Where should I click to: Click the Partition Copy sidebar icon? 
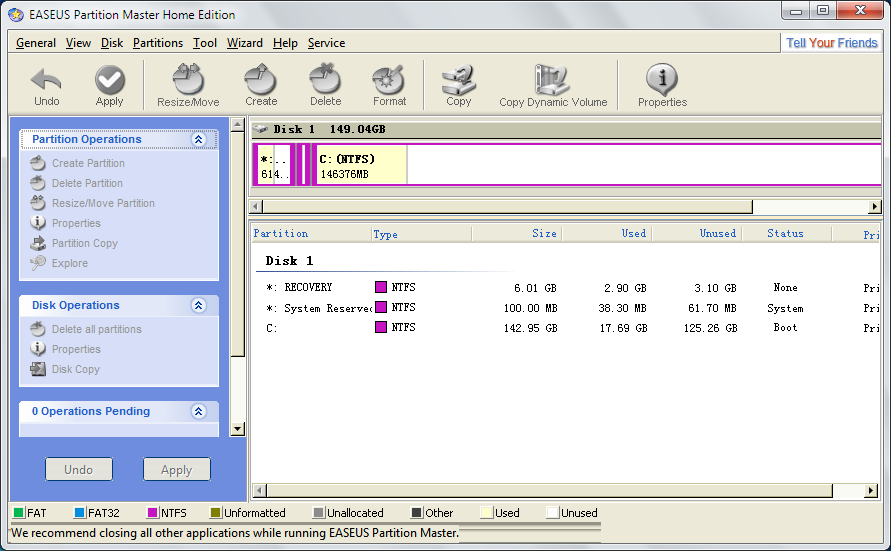pos(38,243)
